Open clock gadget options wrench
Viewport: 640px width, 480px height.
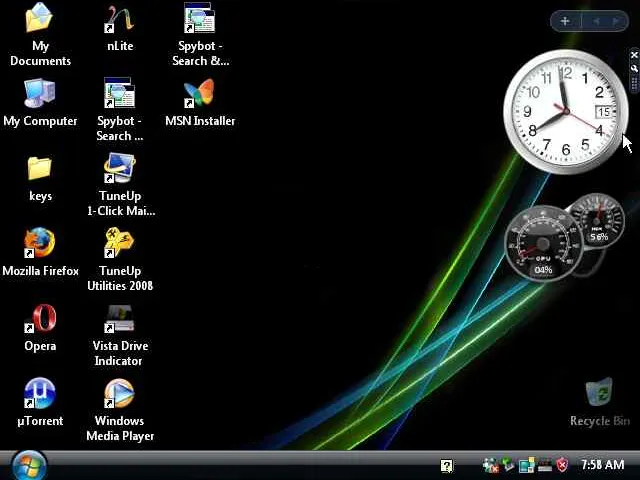(634, 68)
